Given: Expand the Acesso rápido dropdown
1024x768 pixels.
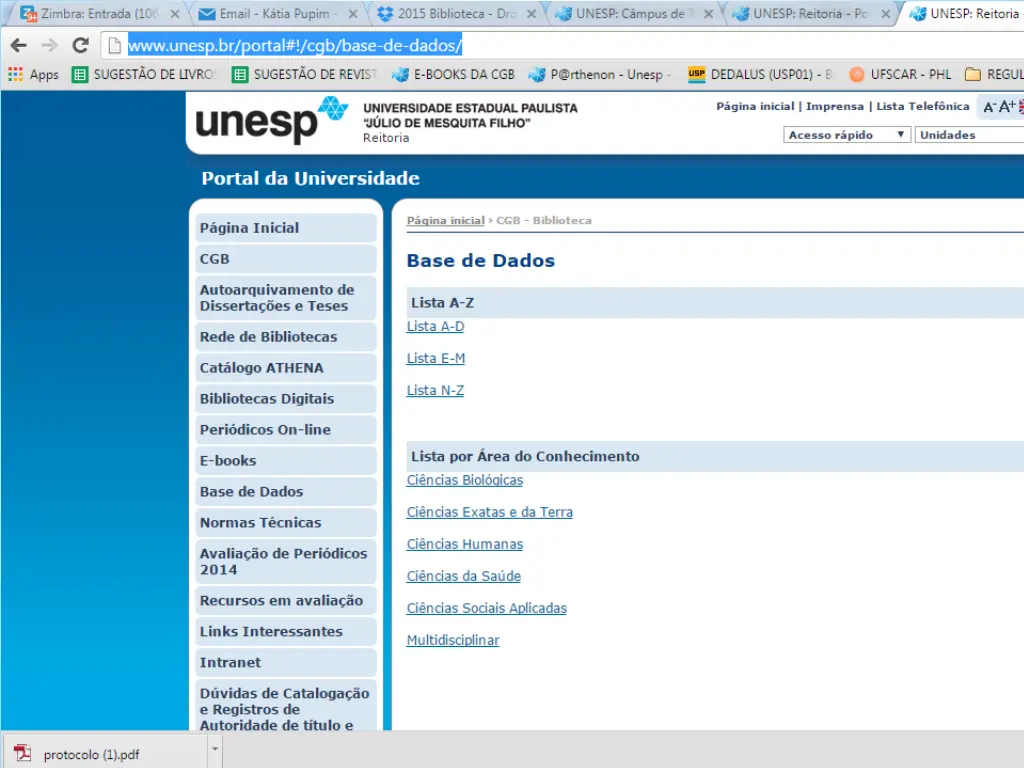Looking at the screenshot, I should 846,135.
